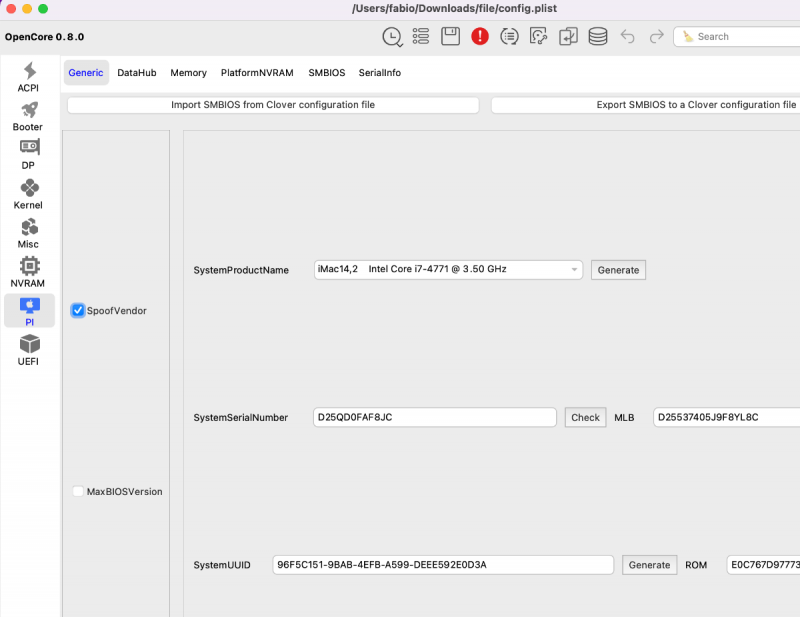Image resolution: width=800 pixels, height=617 pixels.
Task: Click the SystemSerialNumber label
Action: point(240,417)
